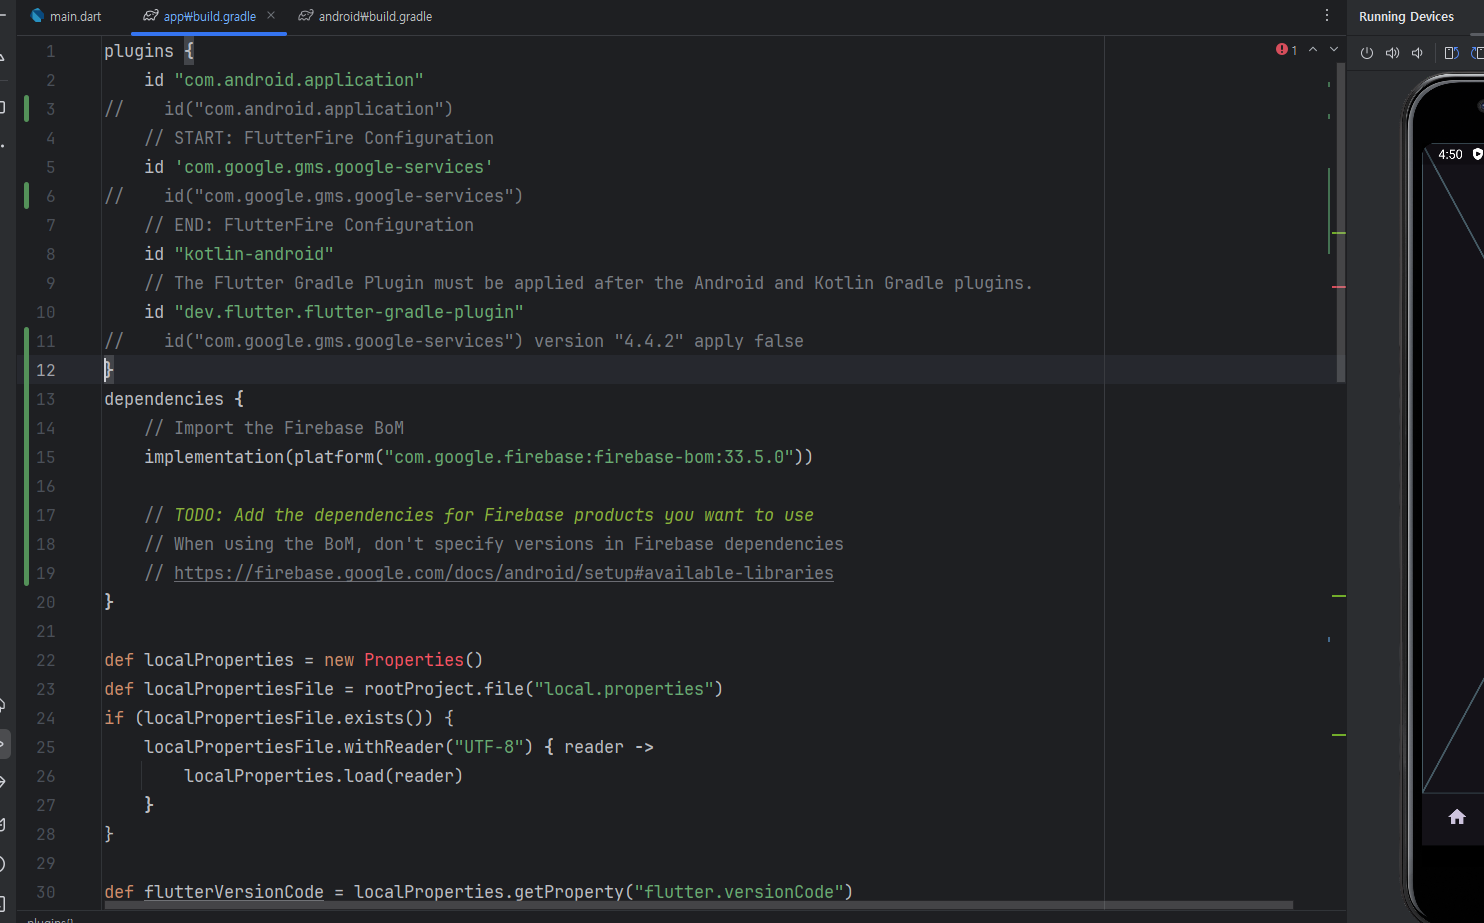Click the START: FlutterFire Configuration comment

[x=319, y=138]
